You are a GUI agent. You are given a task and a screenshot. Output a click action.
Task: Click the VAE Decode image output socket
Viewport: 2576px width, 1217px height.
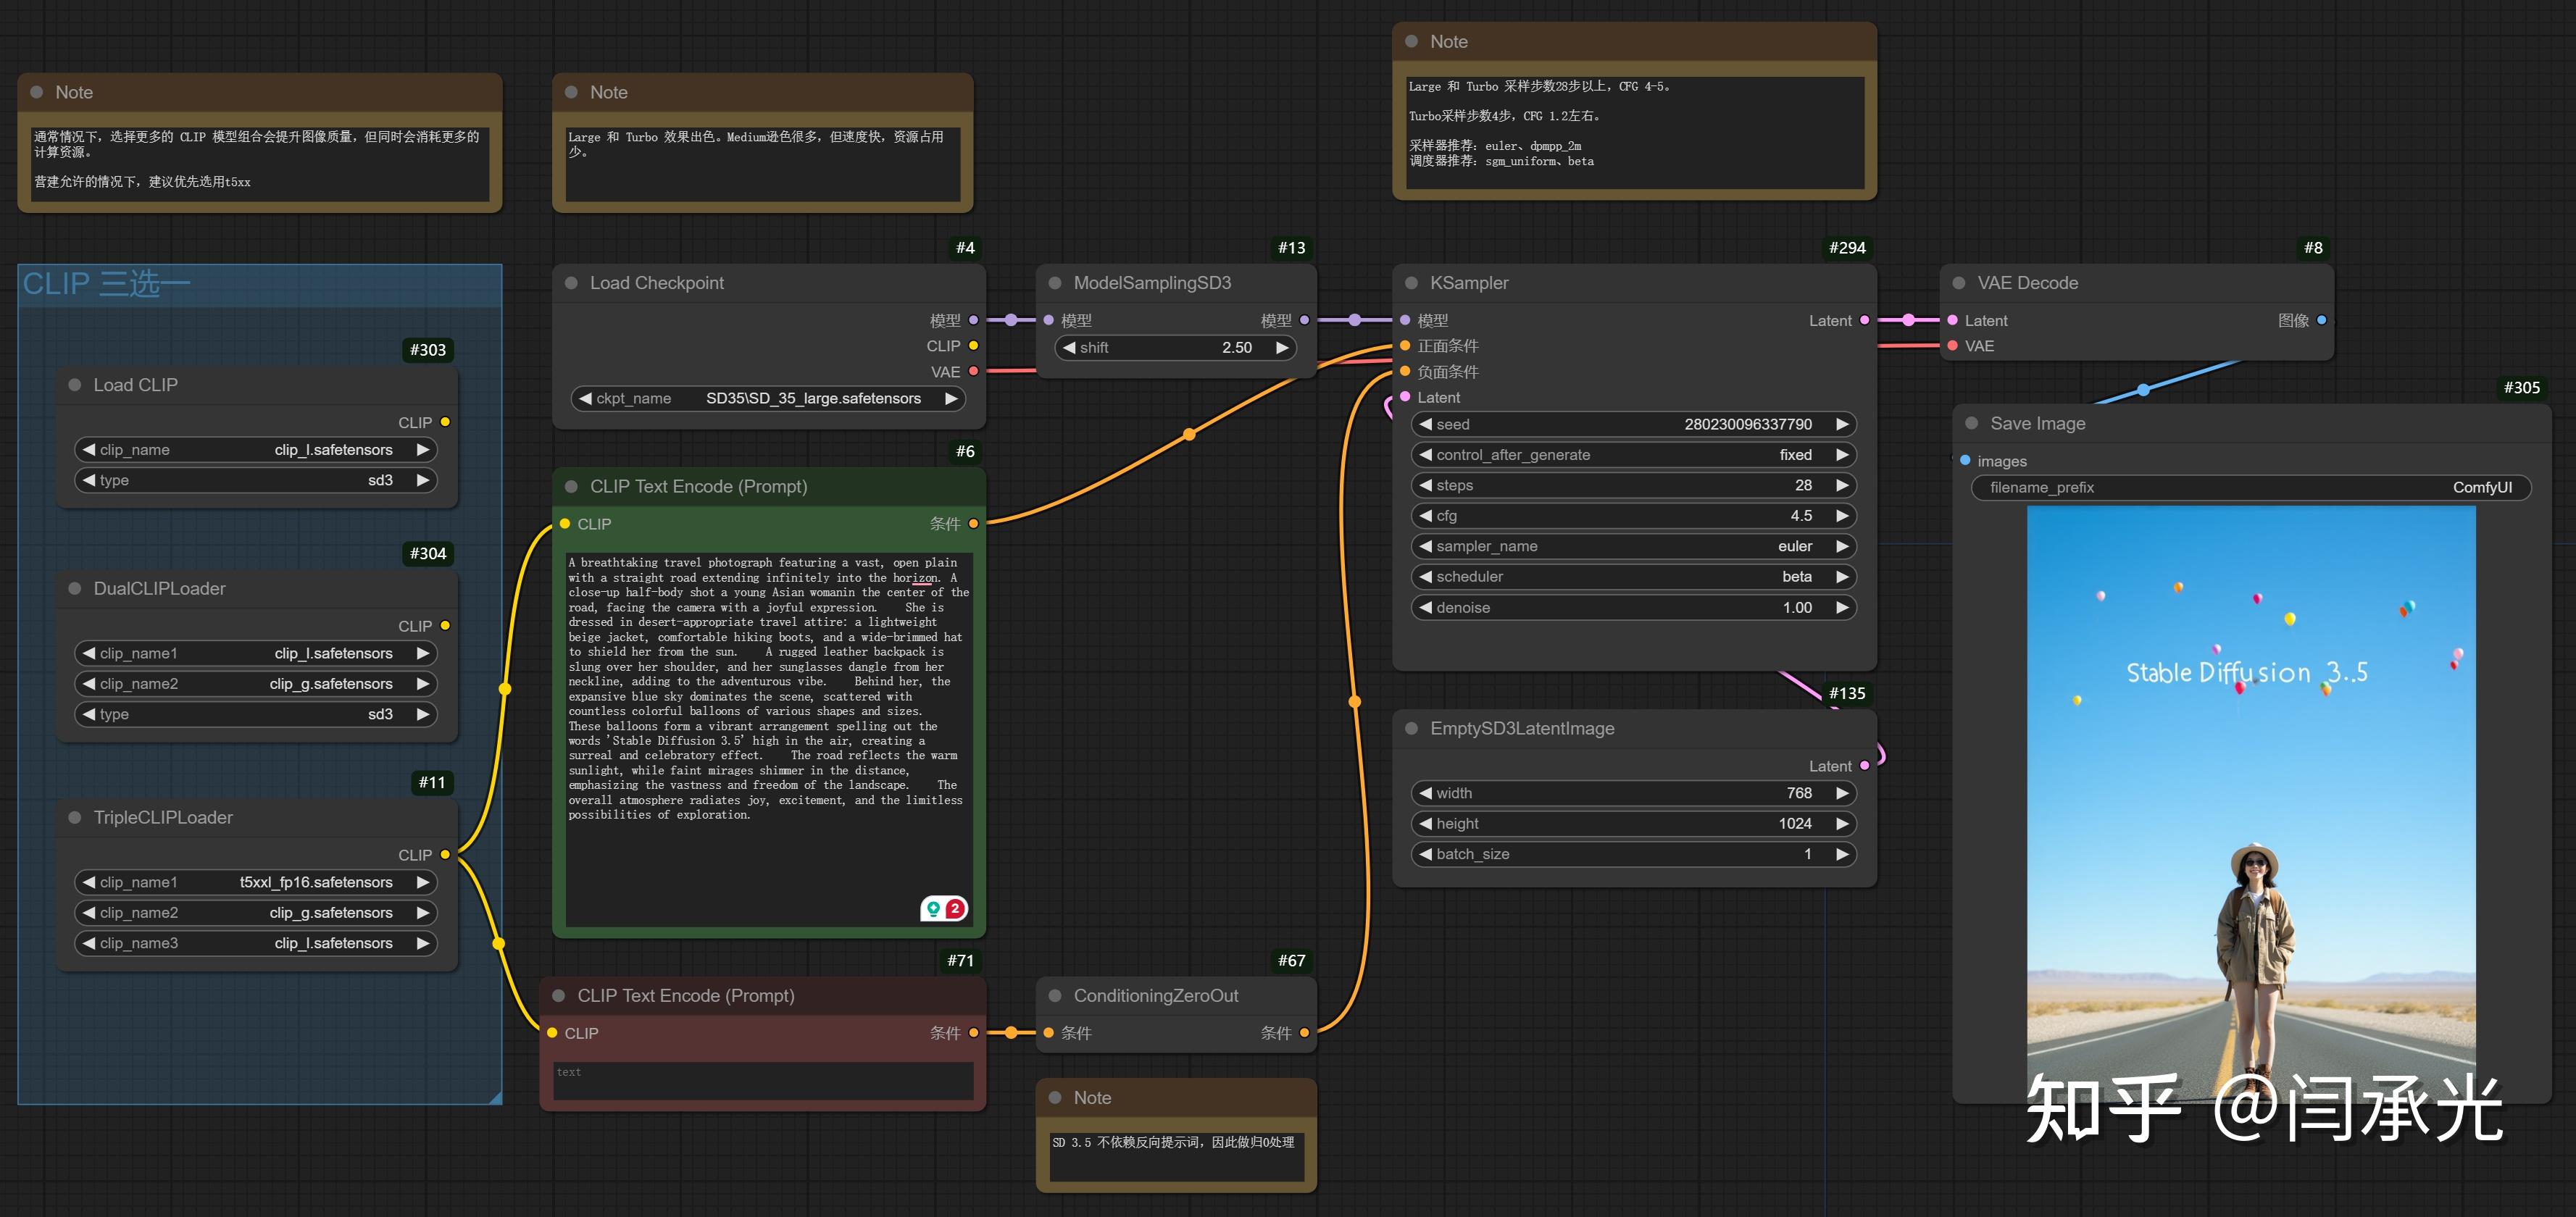pos(2321,320)
